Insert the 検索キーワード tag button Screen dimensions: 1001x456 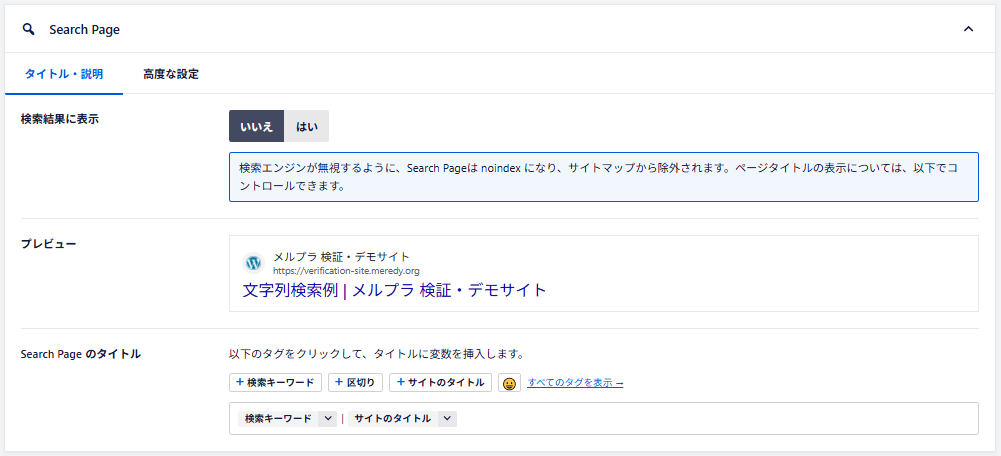[276, 383]
